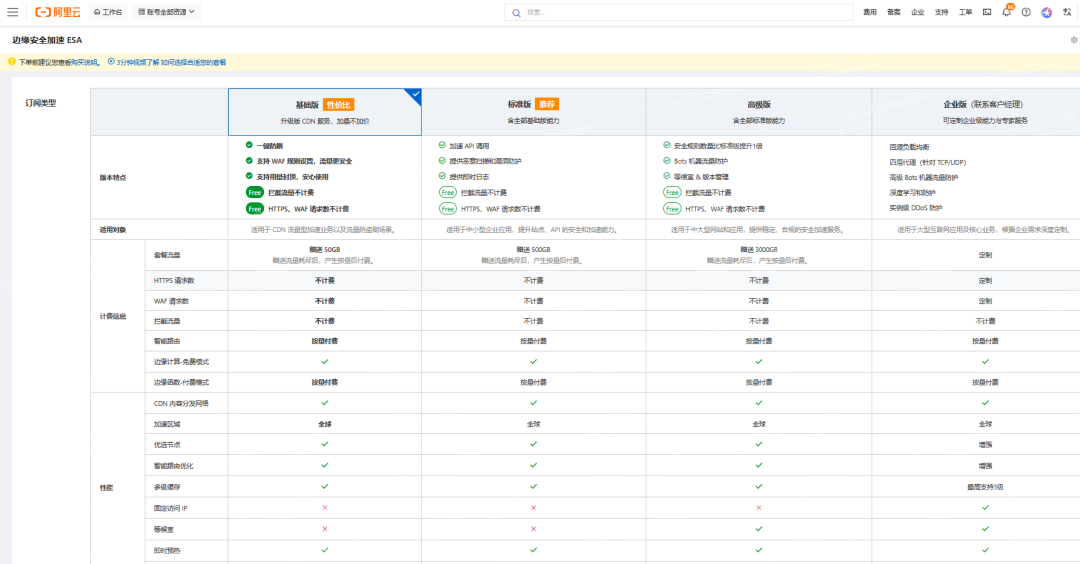Open the page settings gear icon
Image resolution: width=1080 pixels, height=564 pixels.
click(x=1074, y=40)
